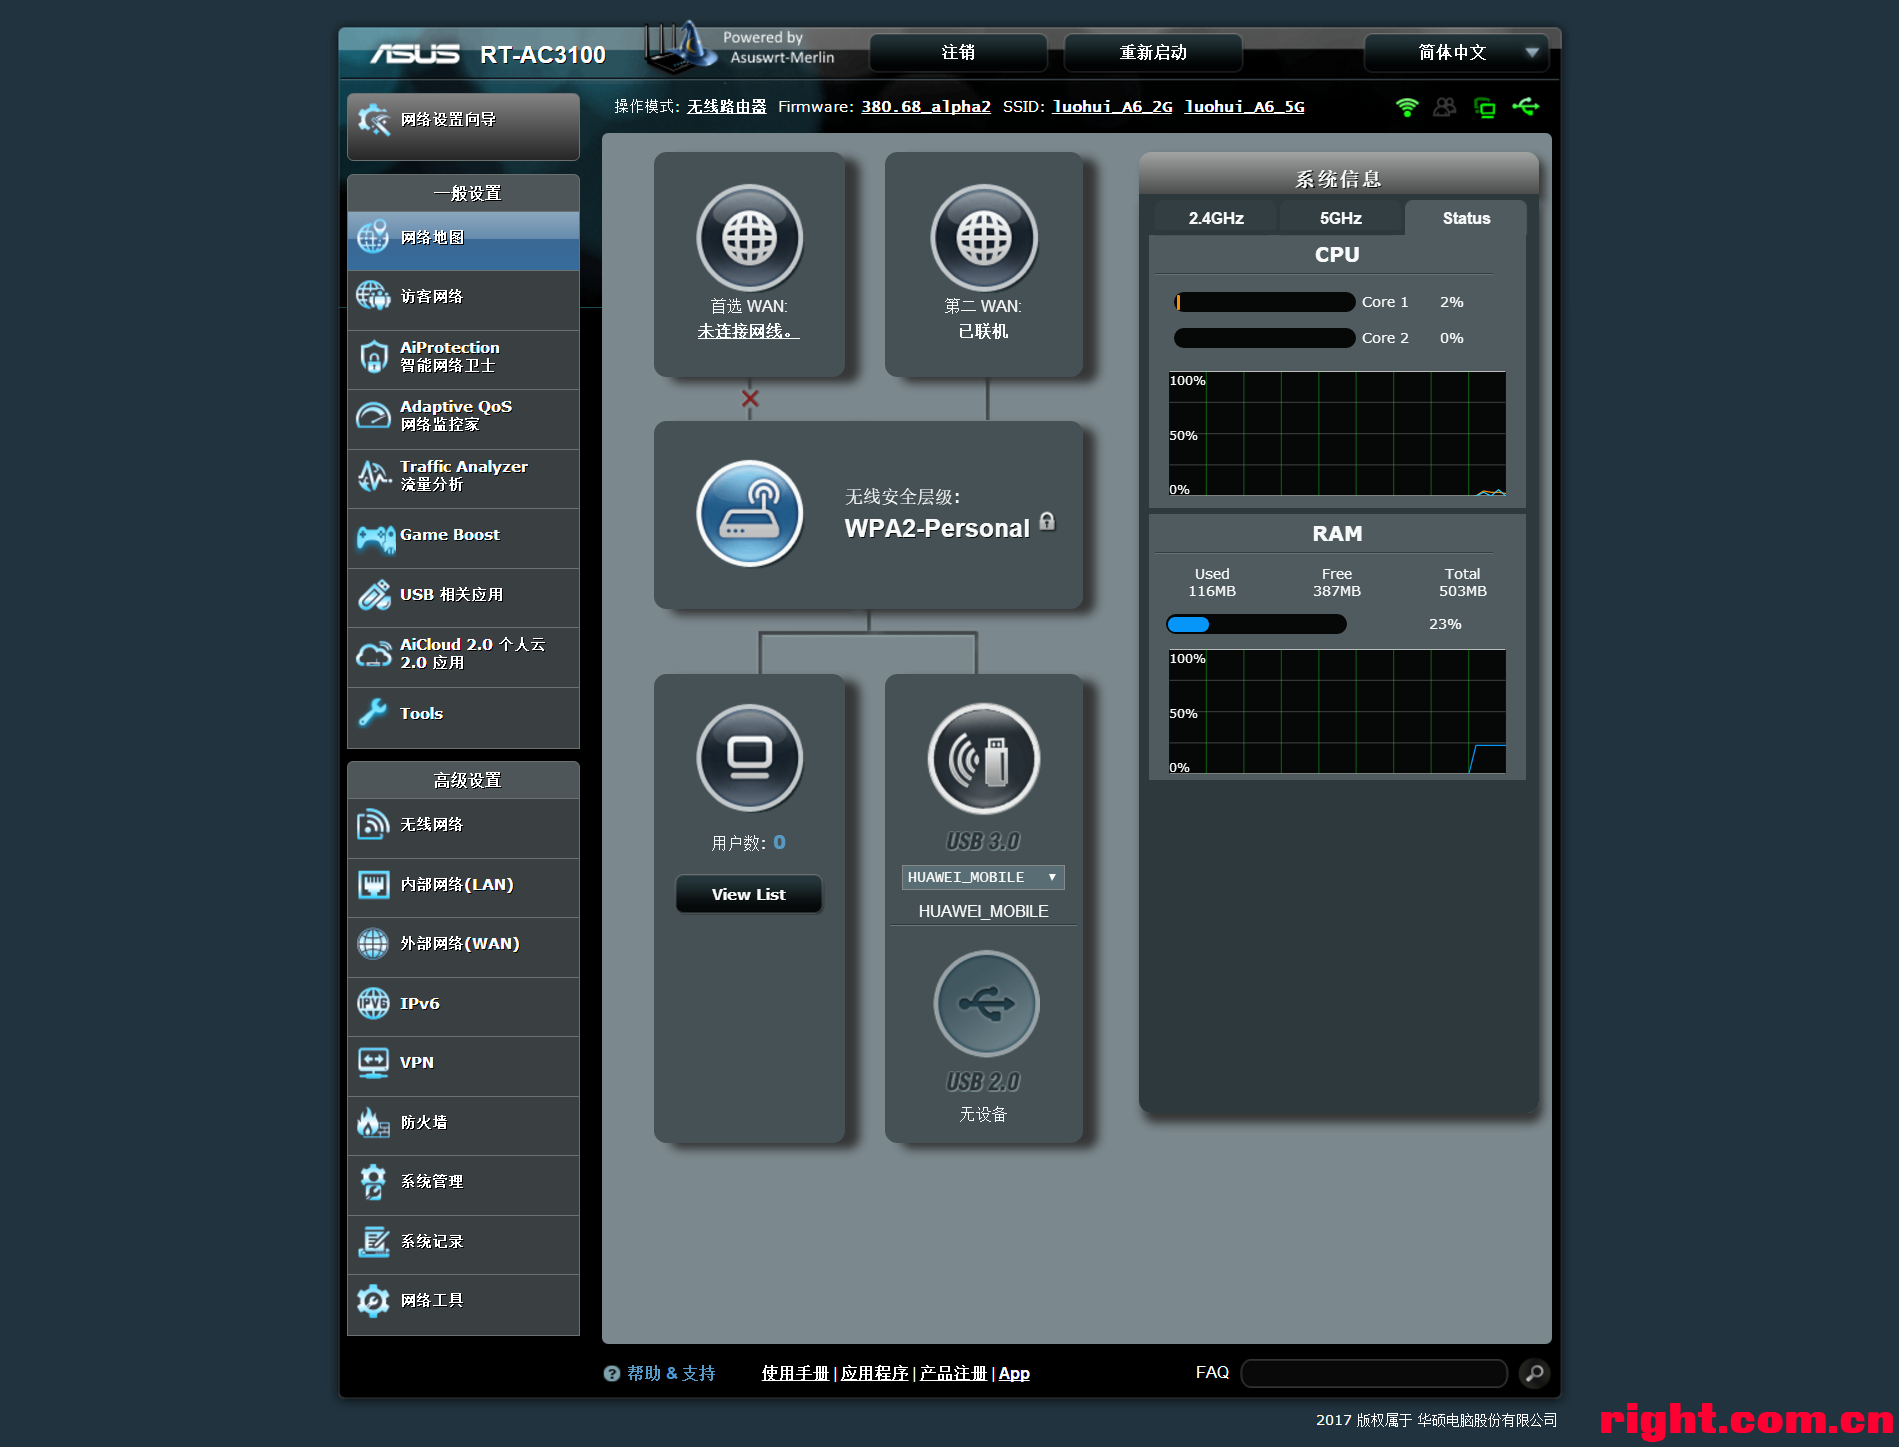Click the WPA2-Personal security level text
This screenshot has height=1447, width=1899.
click(937, 529)
